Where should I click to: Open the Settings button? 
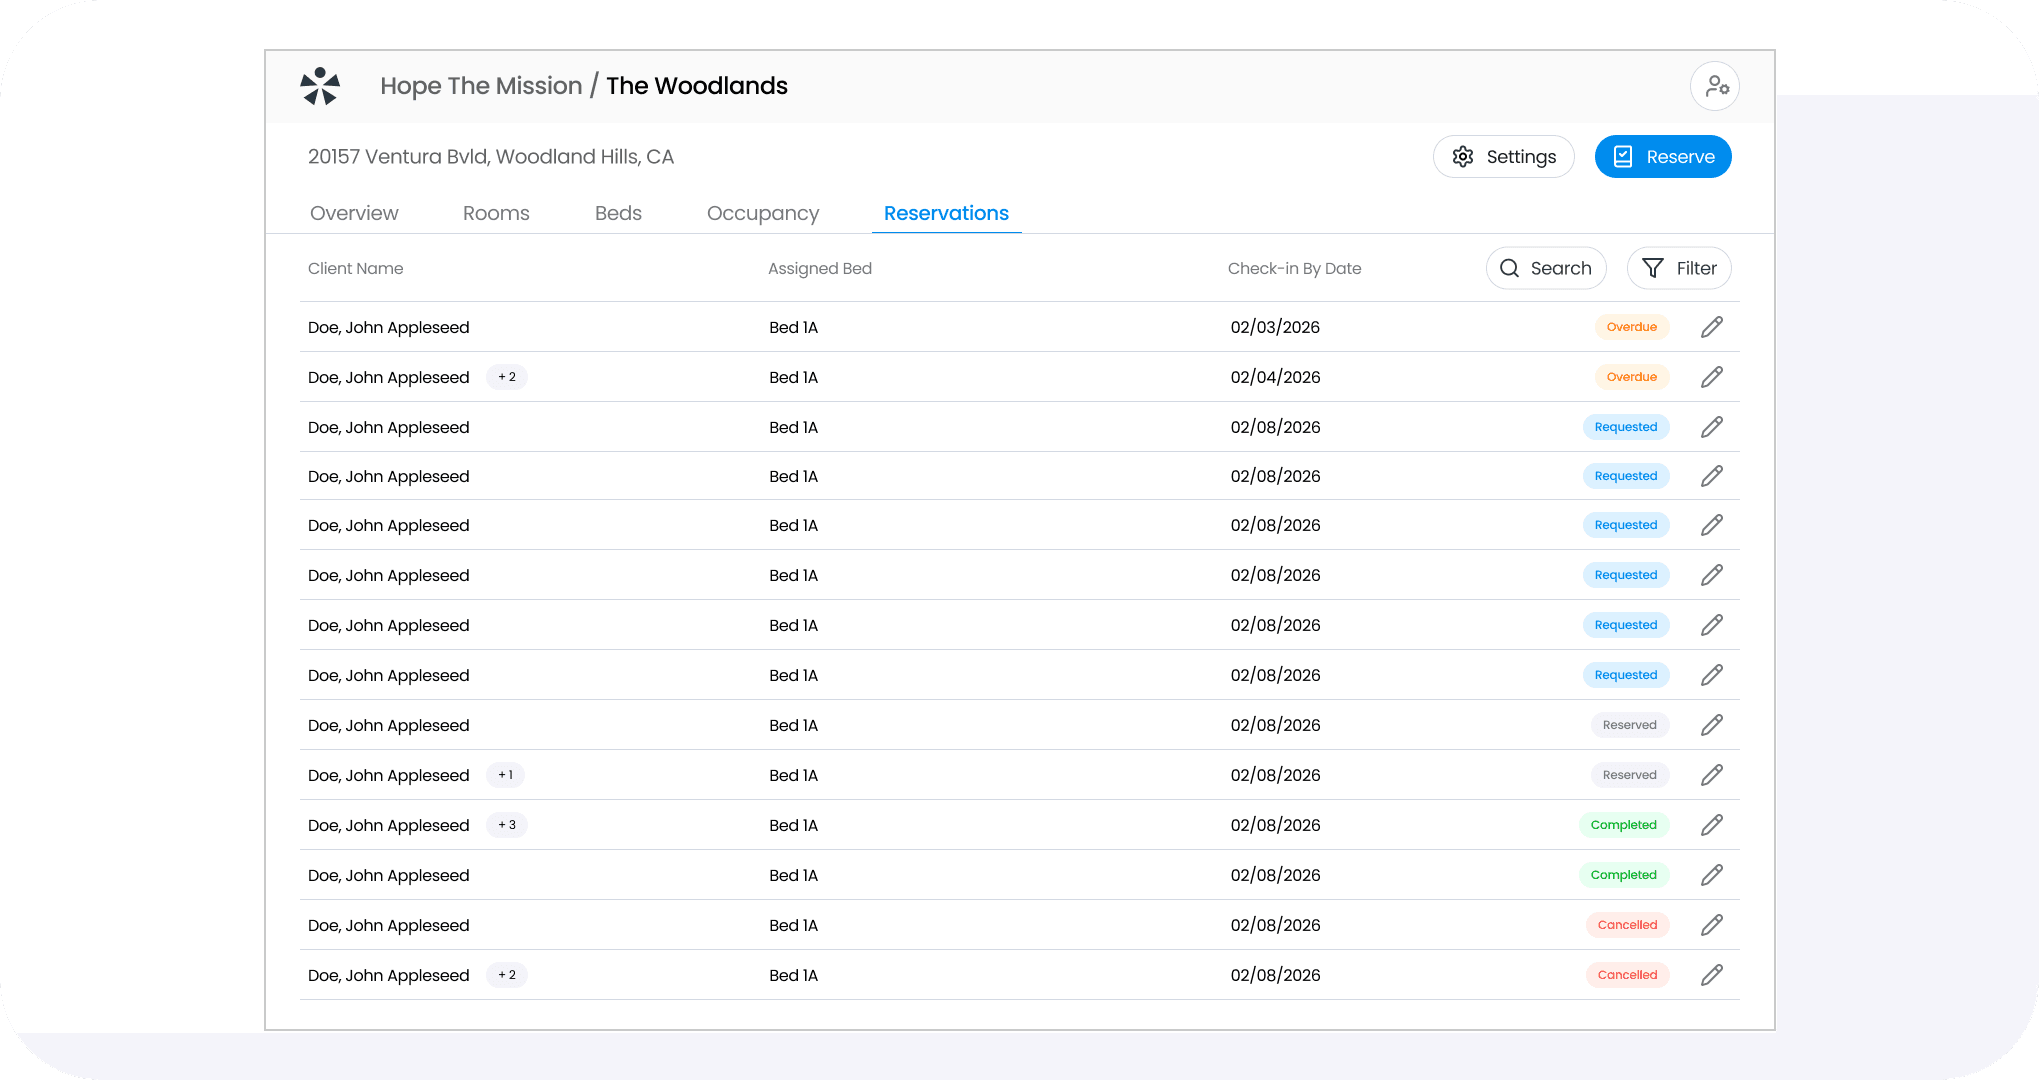1503,157
